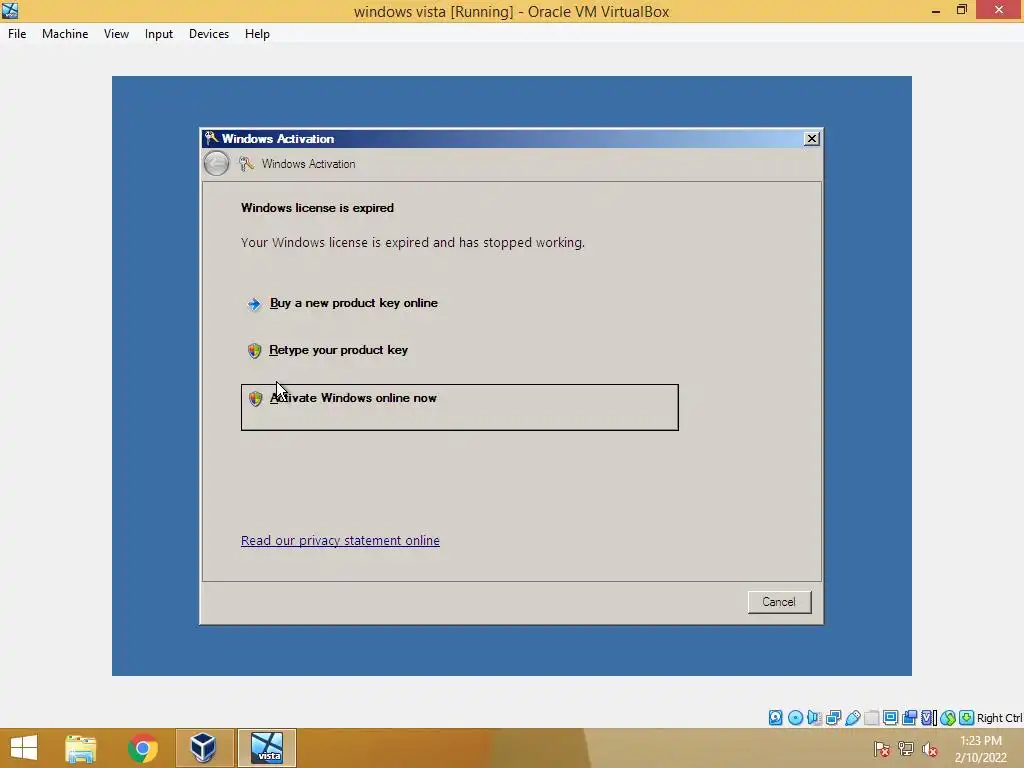The width and height of the screenshot is (1024, 768).
Task: Restore down the VirtualBox window
Action: click(x=961, y=10)
